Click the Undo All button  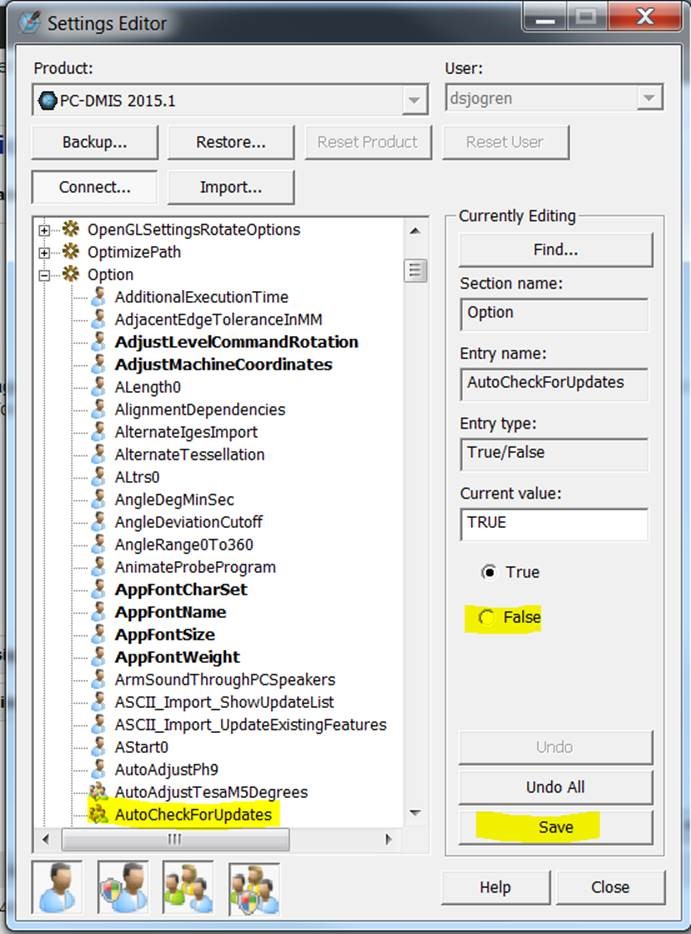click(556, 787)
